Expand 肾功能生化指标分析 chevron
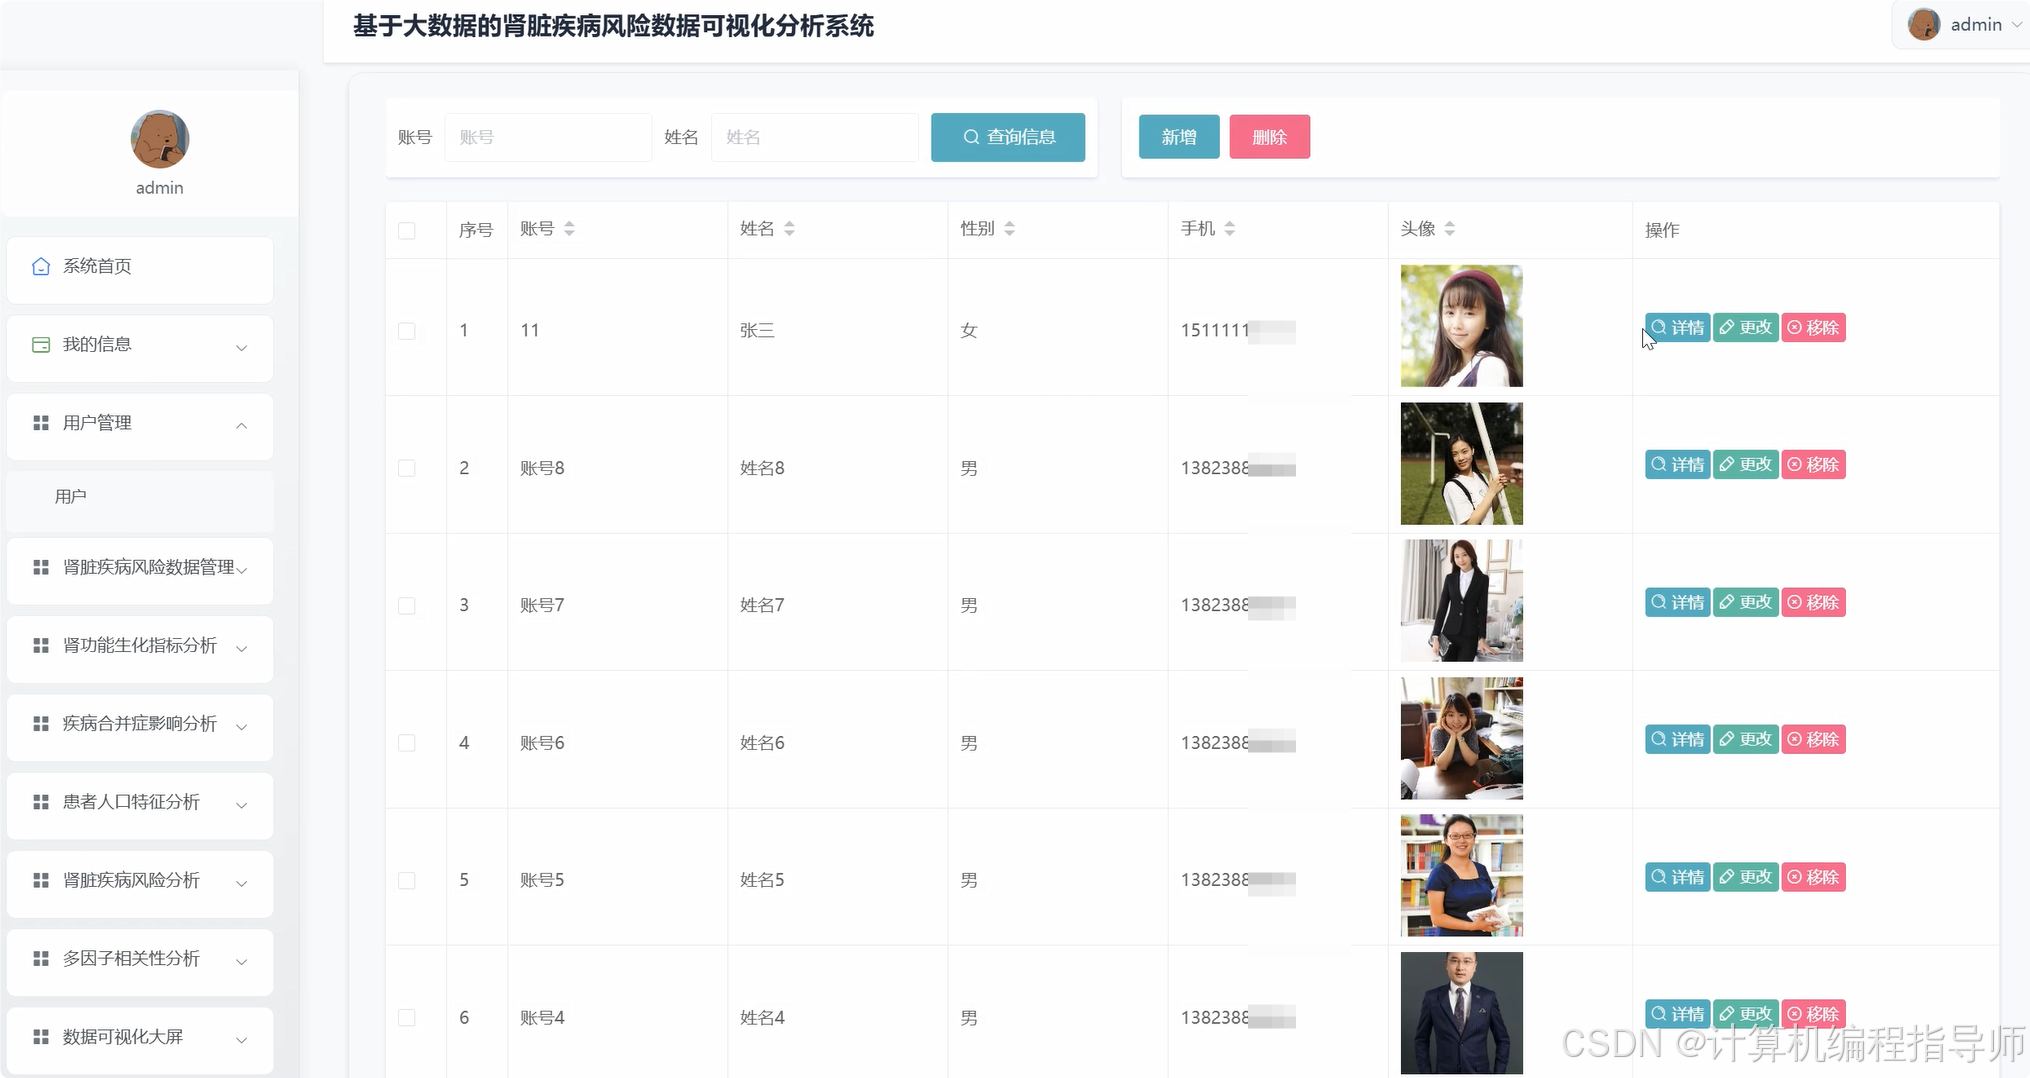2030x1078 pixels. click(x=241, y=648)
